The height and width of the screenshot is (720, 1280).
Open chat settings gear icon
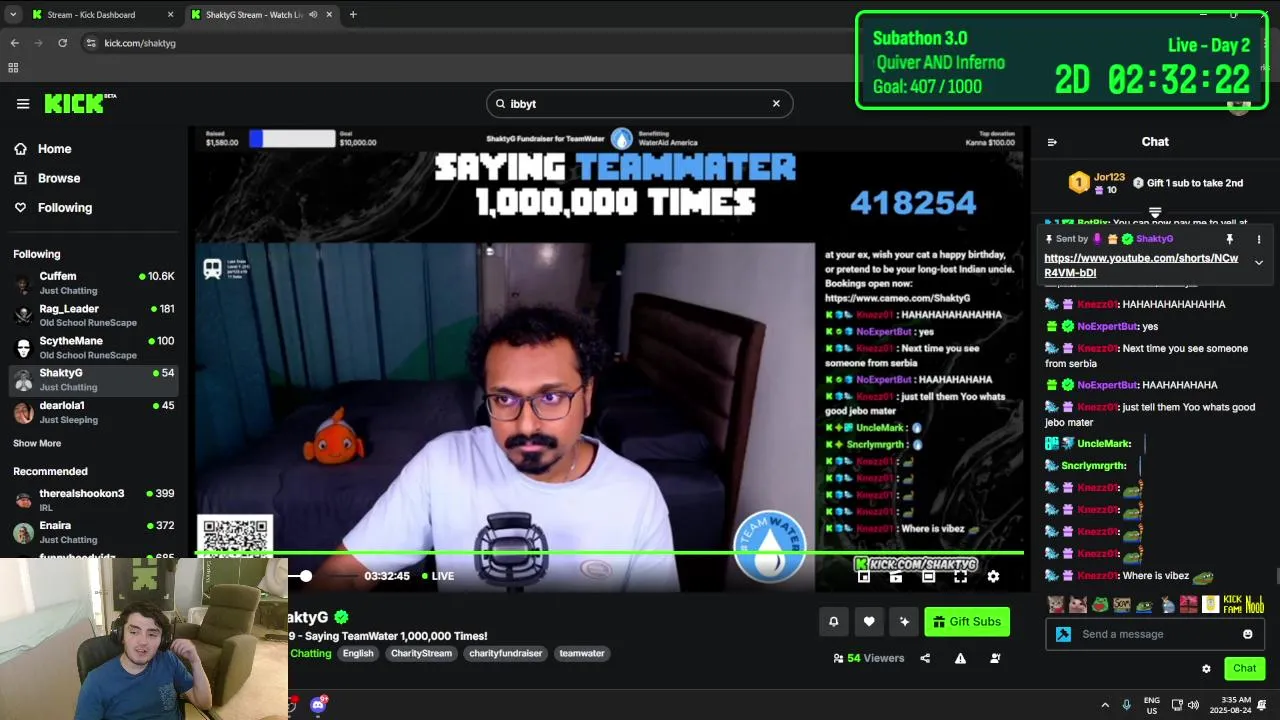(1206, 669)
